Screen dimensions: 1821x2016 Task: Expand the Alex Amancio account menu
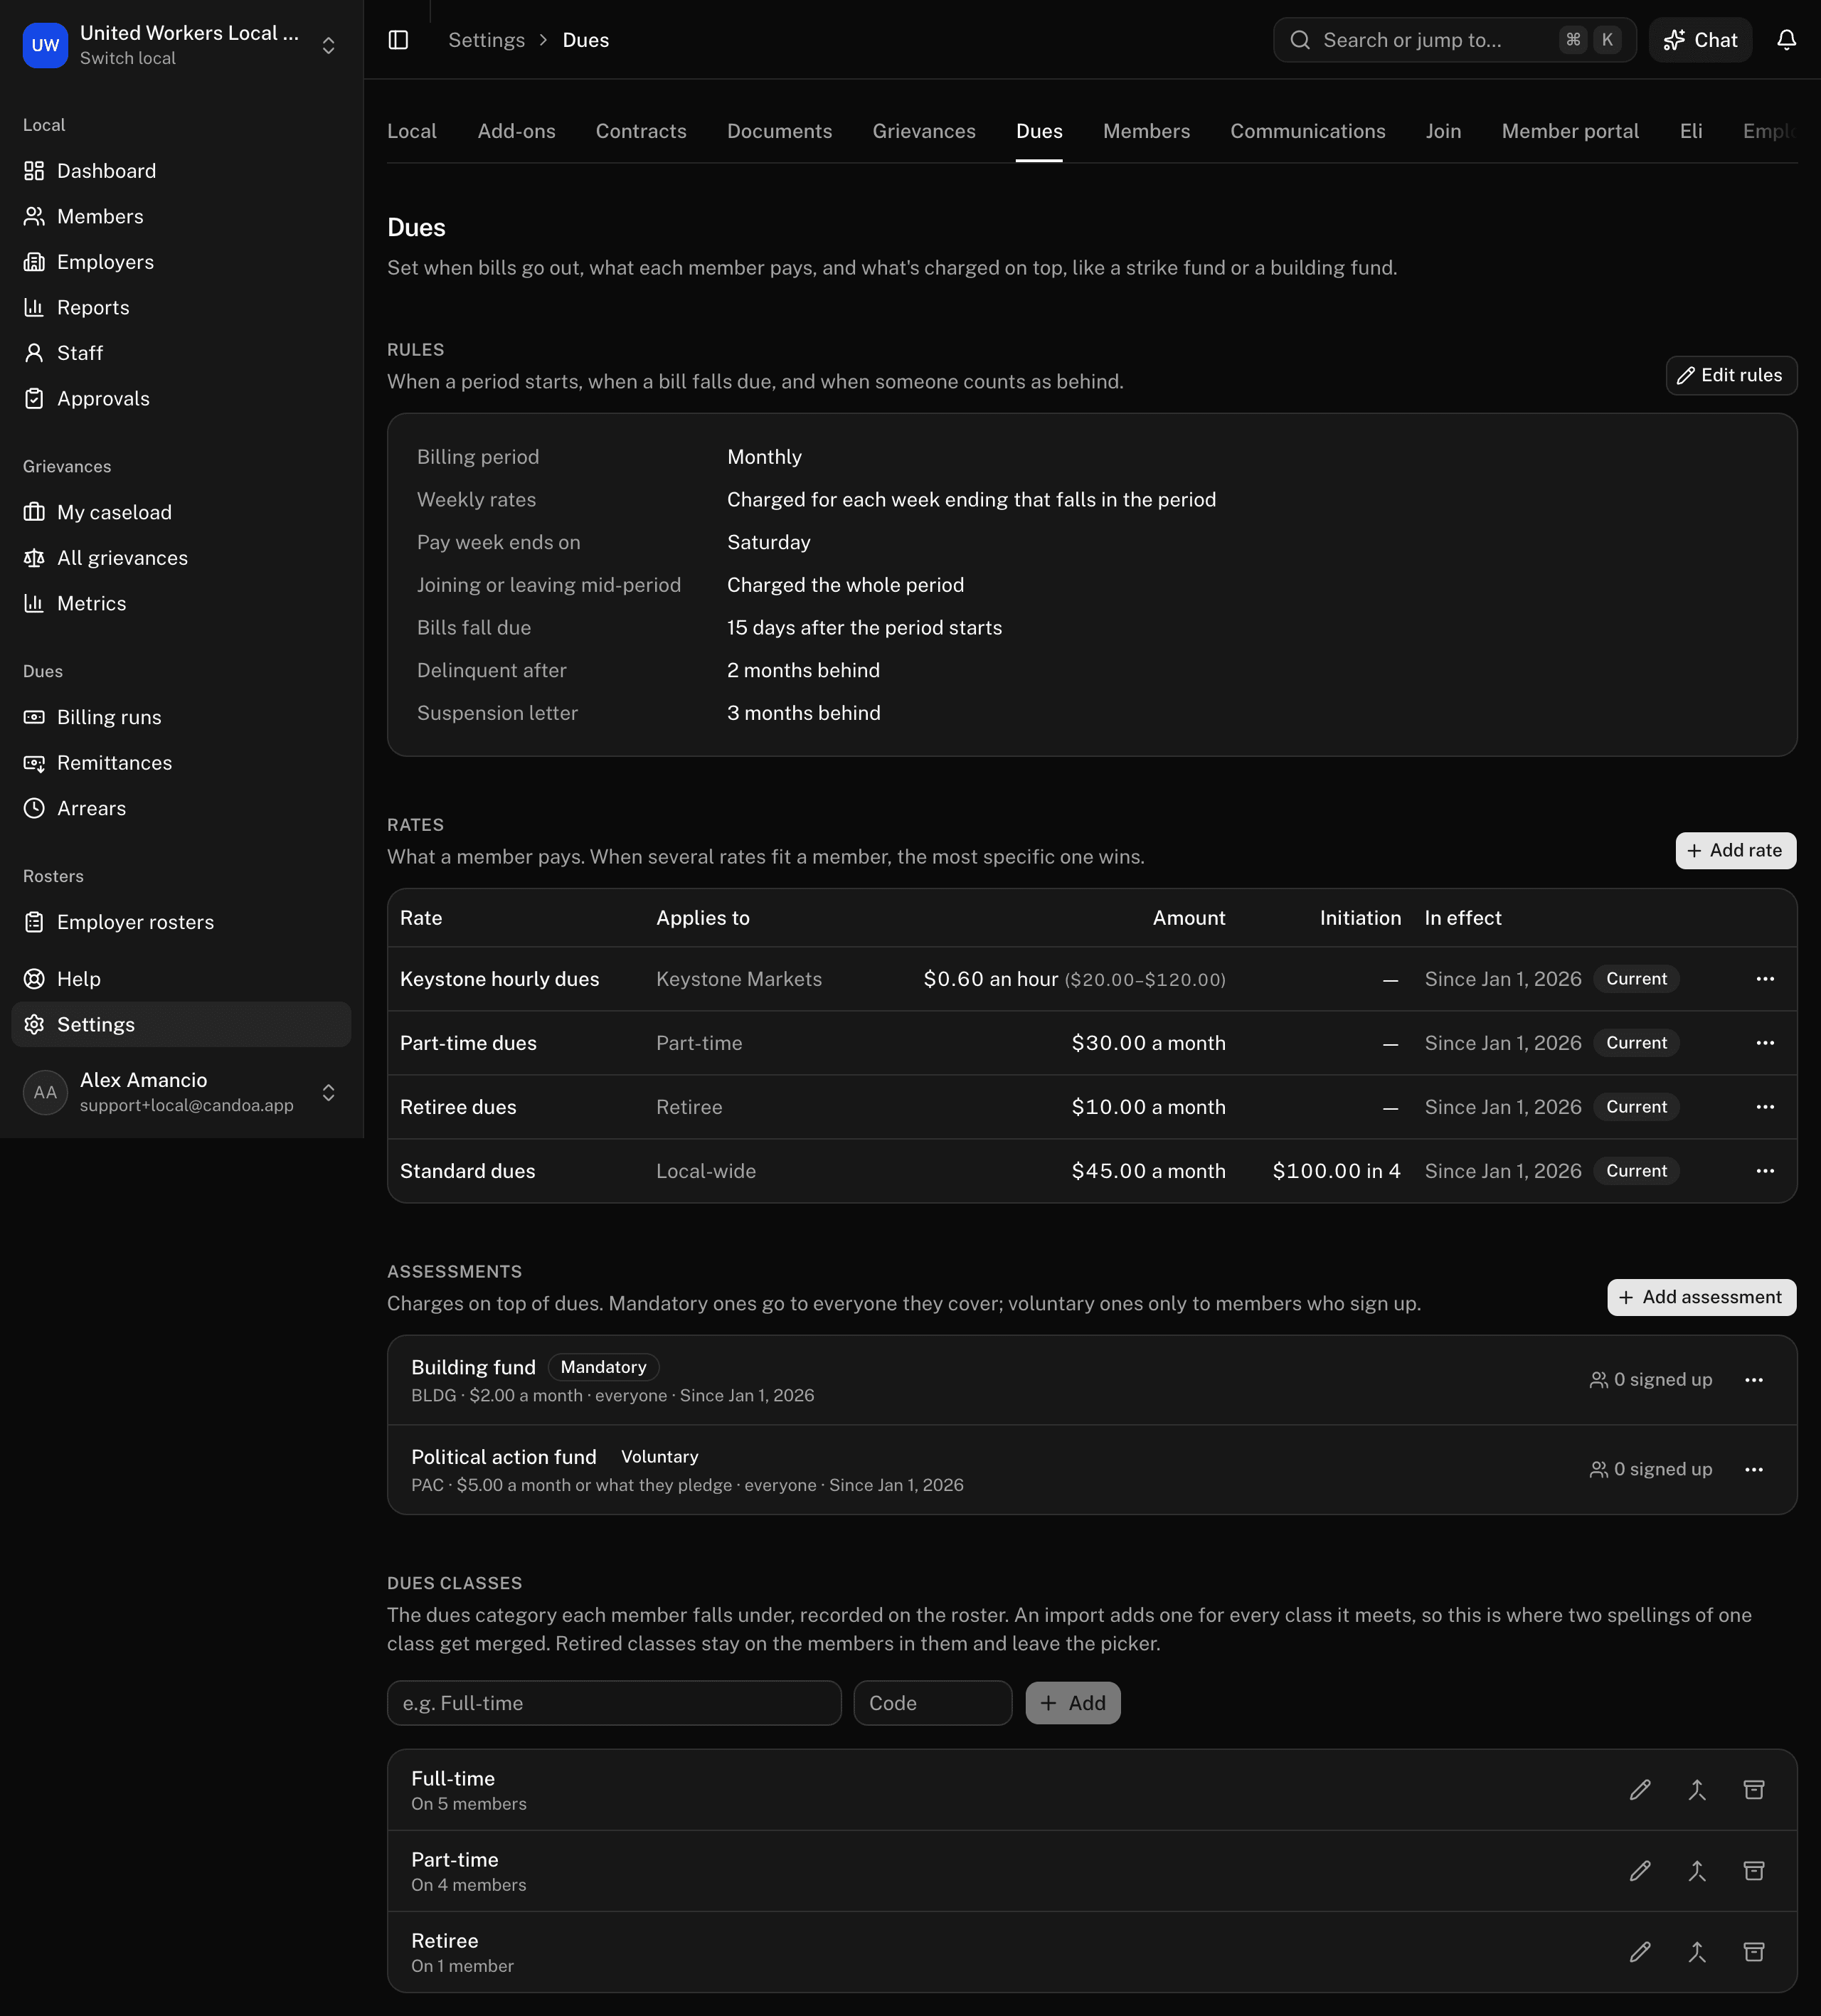click(181, 1092)
